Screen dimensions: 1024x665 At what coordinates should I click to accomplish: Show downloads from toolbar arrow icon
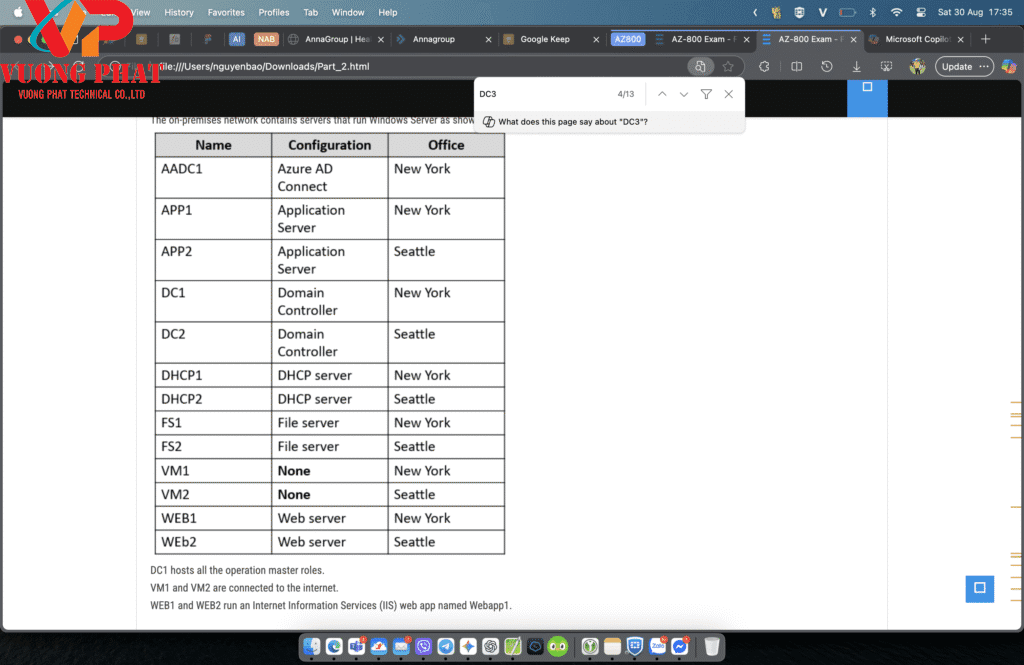click(856, 67)
